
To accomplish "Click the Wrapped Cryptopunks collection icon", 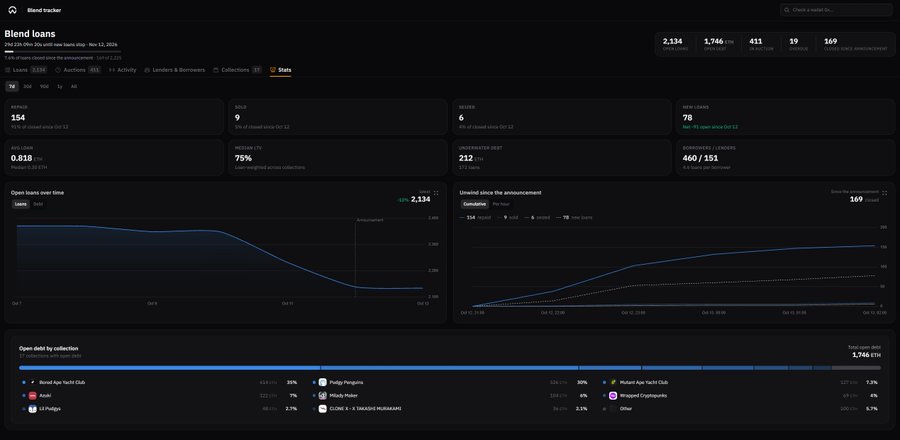I will (613, 395).
